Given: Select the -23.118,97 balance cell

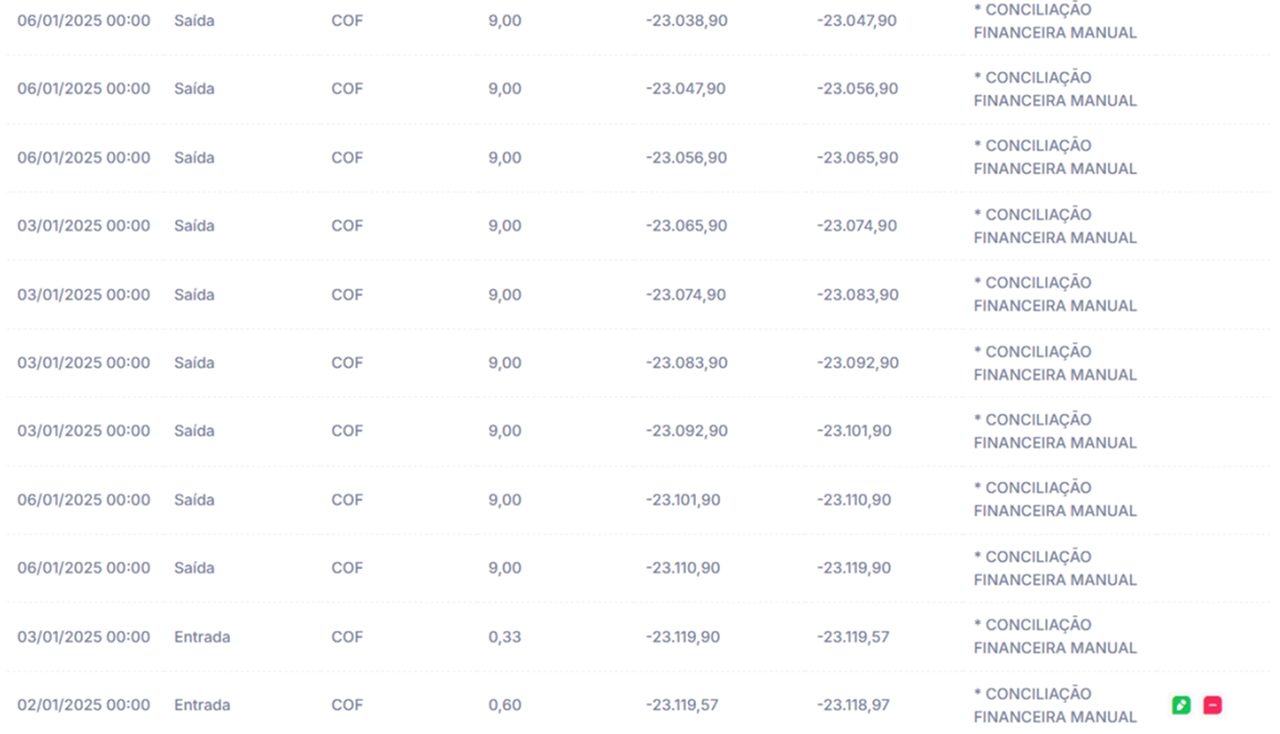Looking at the screenshot, I should click(x=853, y=705).
